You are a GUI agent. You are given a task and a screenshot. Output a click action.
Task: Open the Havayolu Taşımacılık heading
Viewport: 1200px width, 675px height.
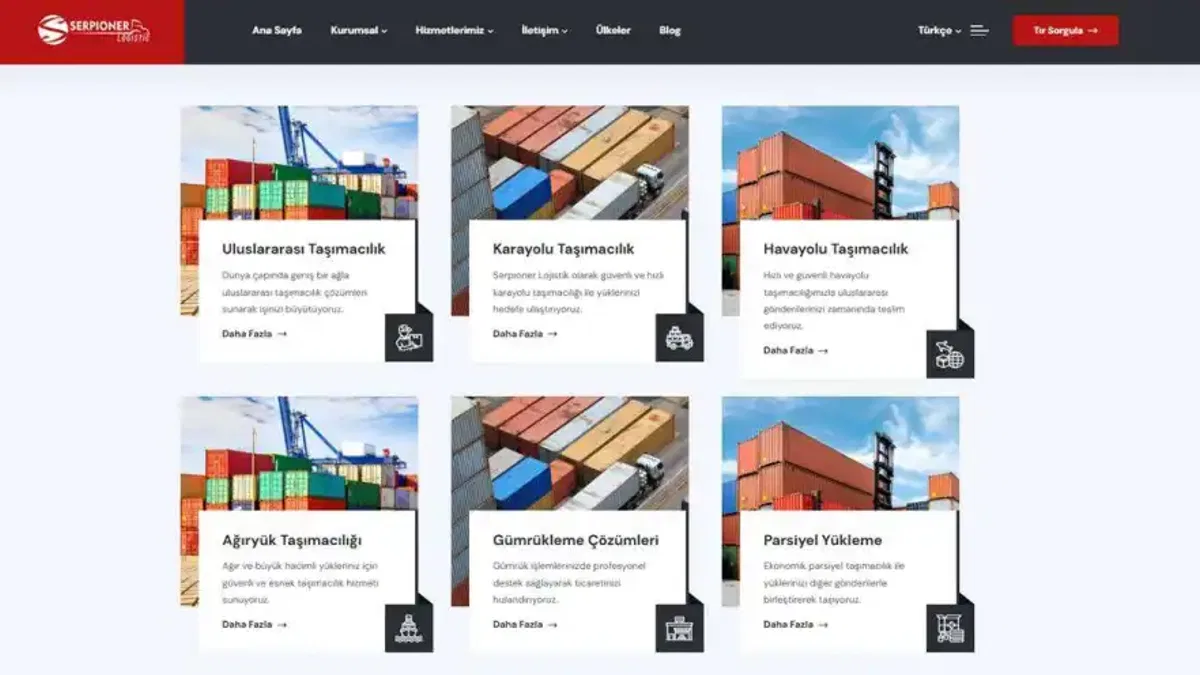(836, 249)
